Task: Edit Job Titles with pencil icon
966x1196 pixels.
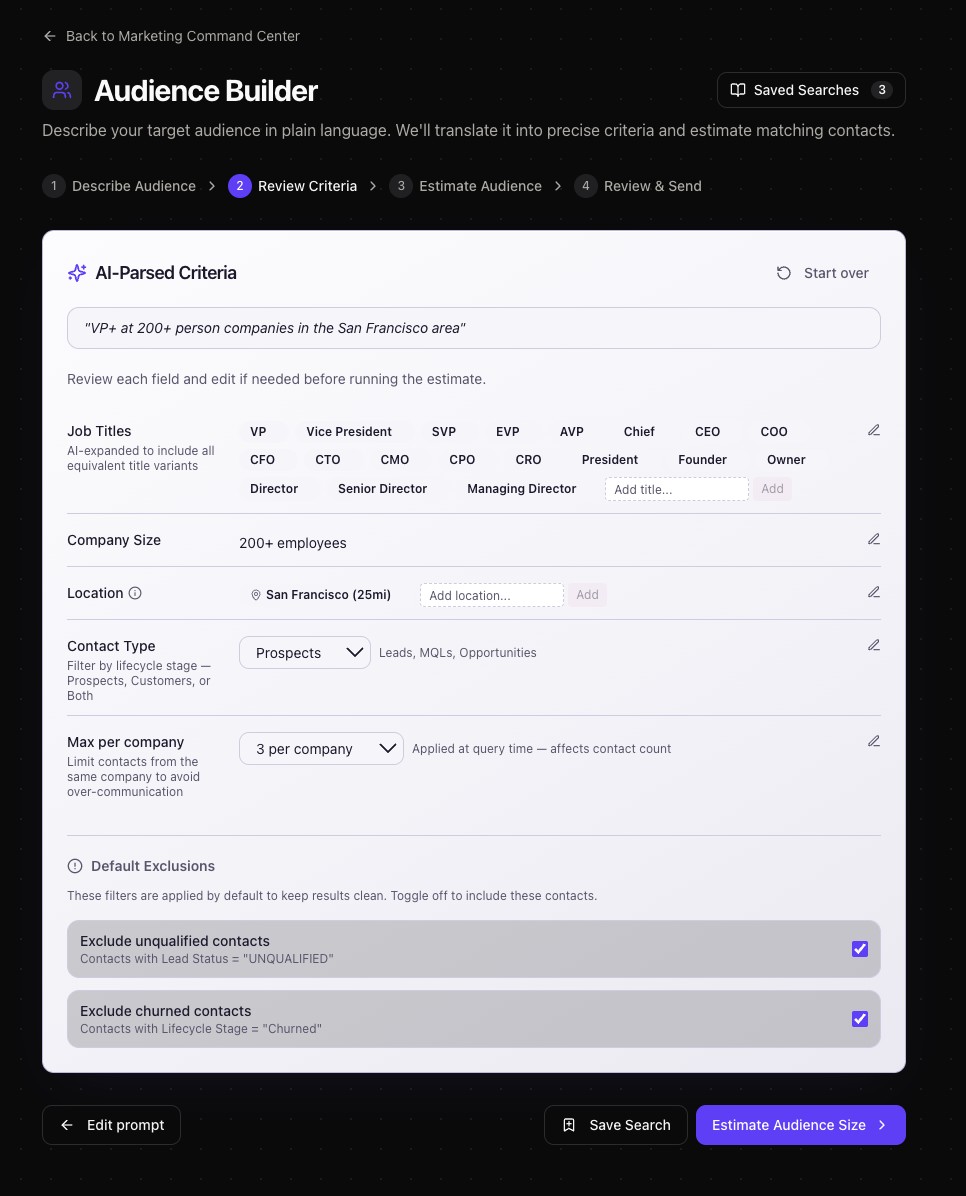Action: 874,430
